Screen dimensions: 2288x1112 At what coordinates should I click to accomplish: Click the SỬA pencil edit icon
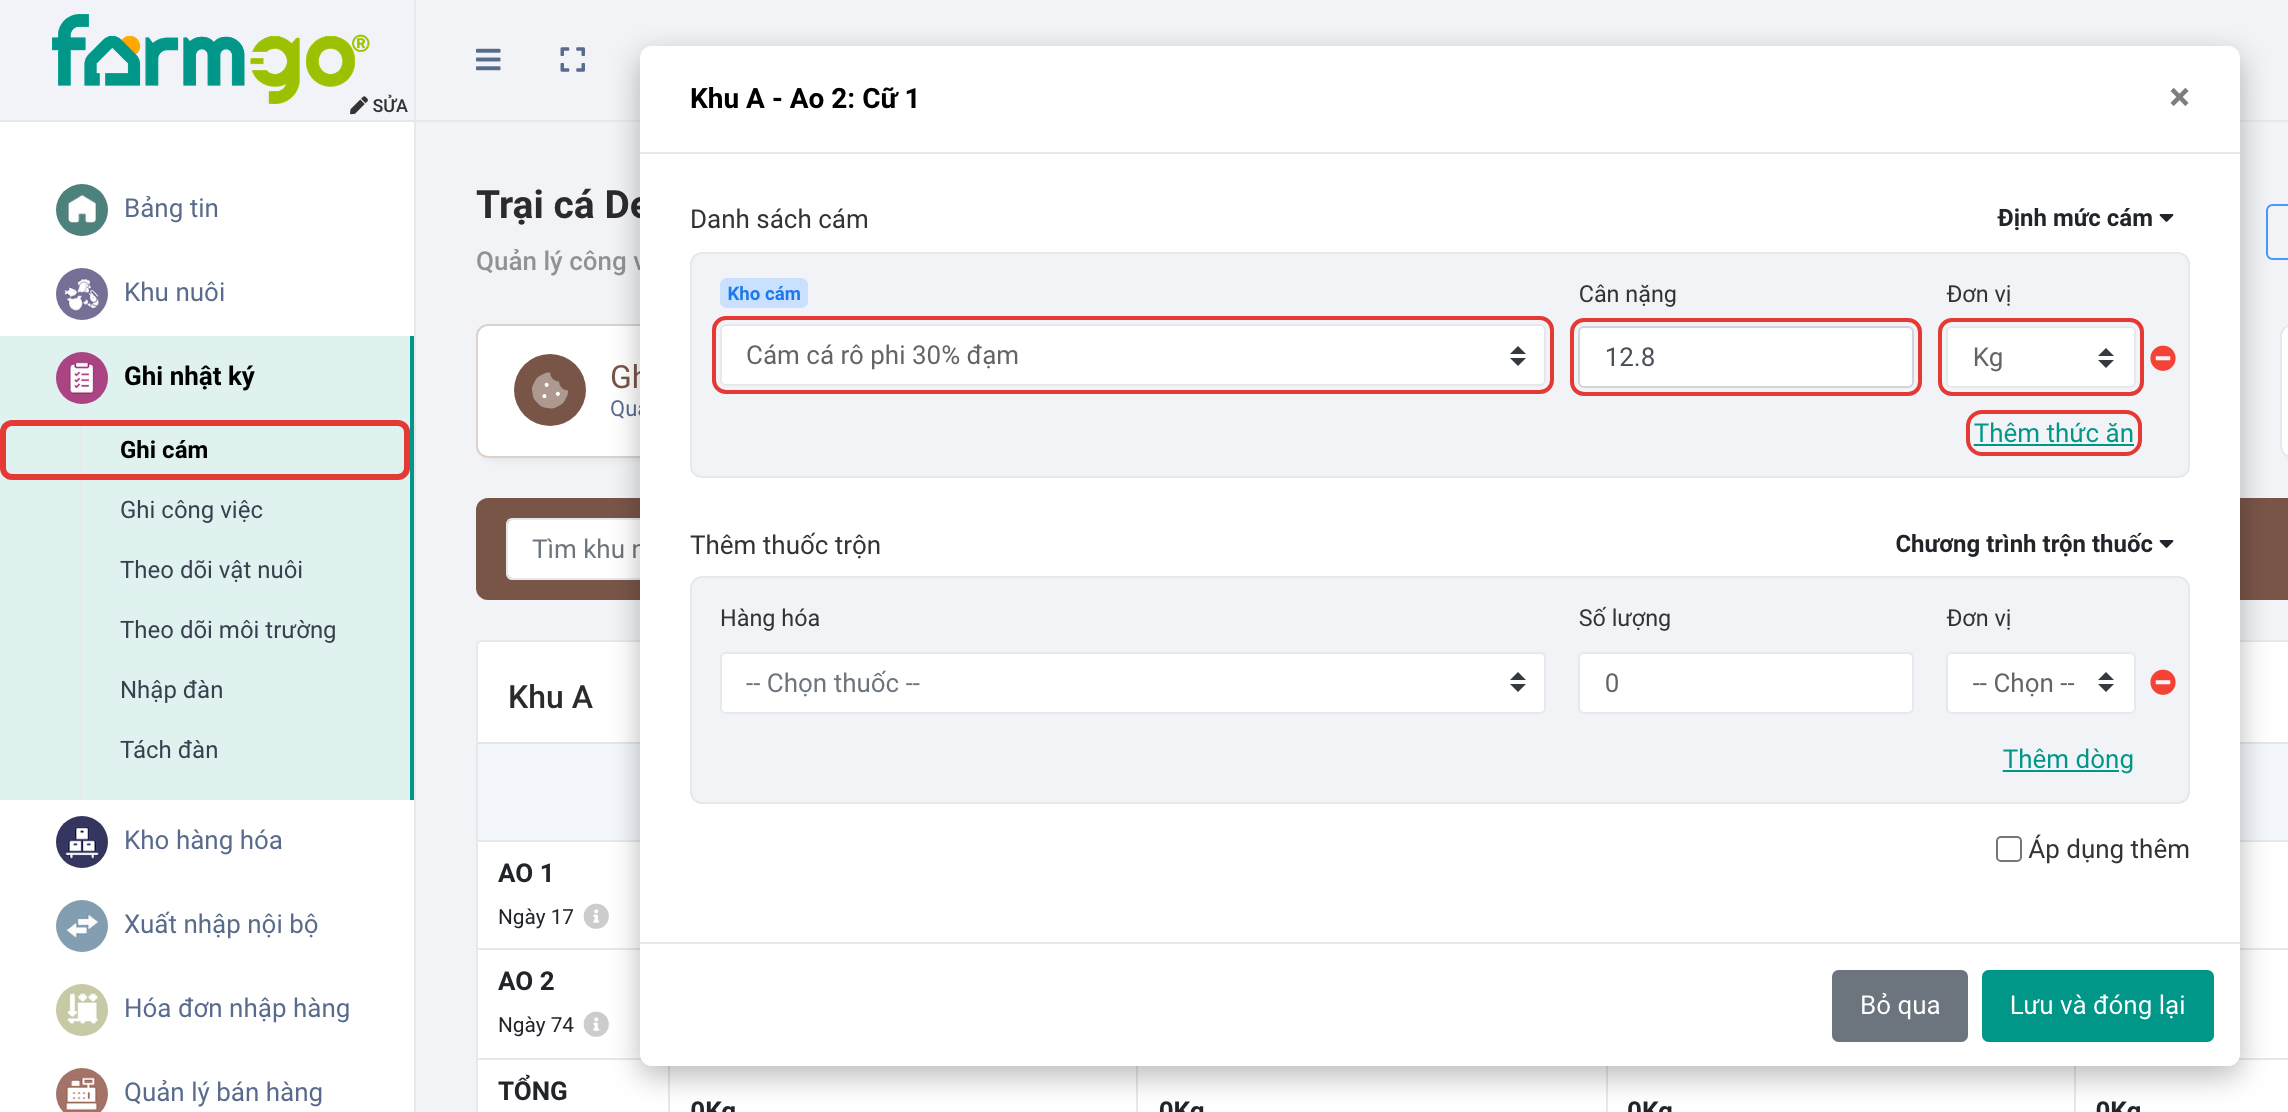click(359, 106)
